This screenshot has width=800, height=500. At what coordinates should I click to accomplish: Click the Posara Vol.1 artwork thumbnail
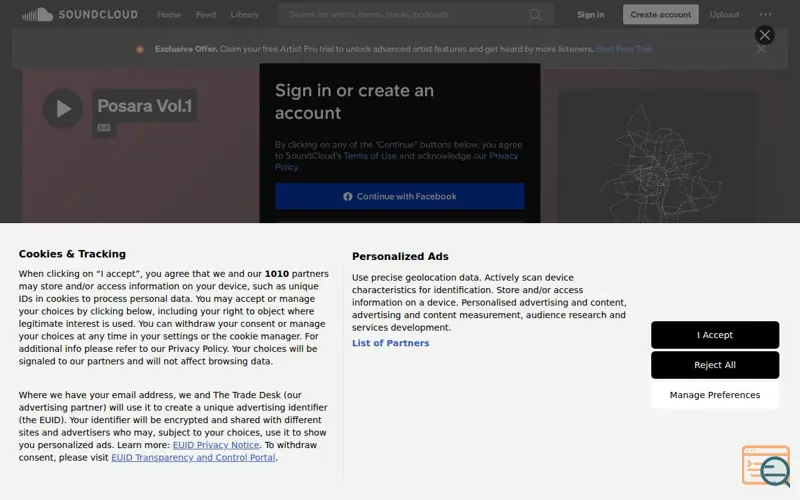point(656,156)
